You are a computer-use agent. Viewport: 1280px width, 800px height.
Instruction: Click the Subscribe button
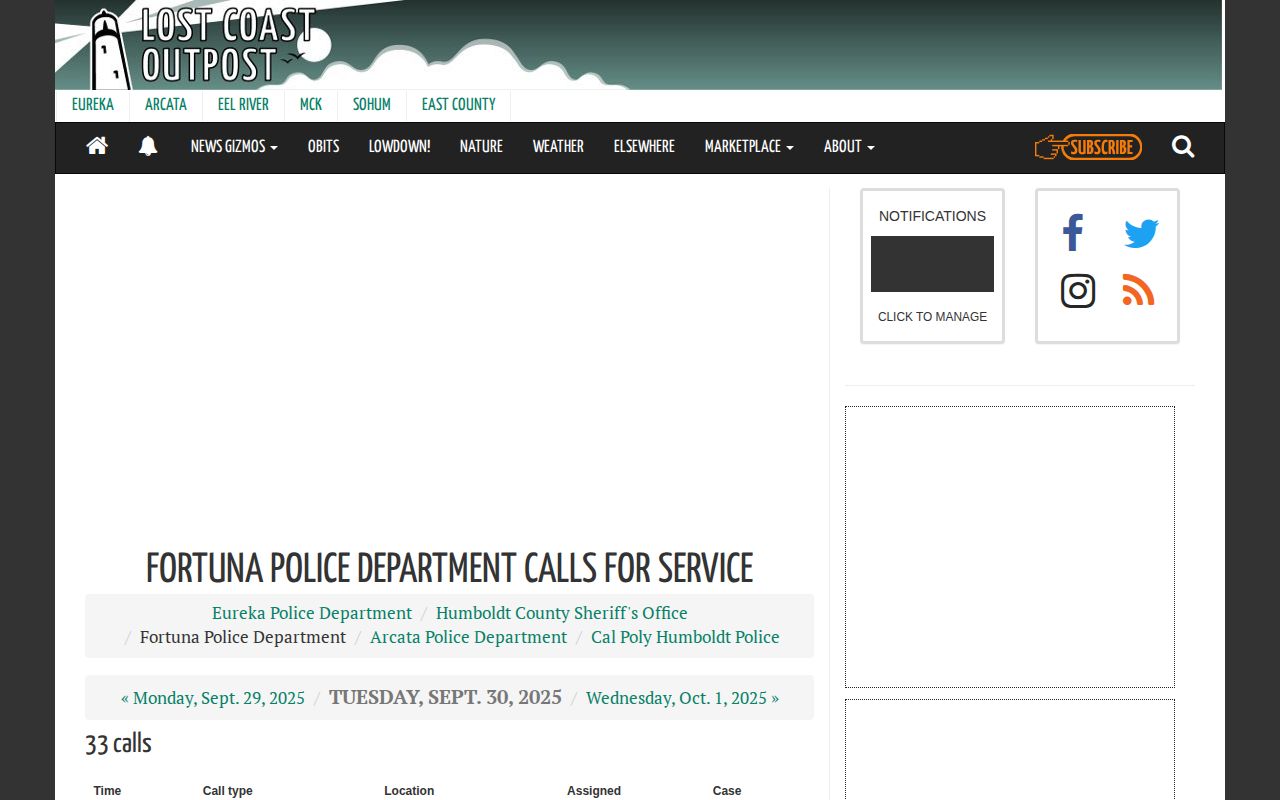pos(1088,147)
